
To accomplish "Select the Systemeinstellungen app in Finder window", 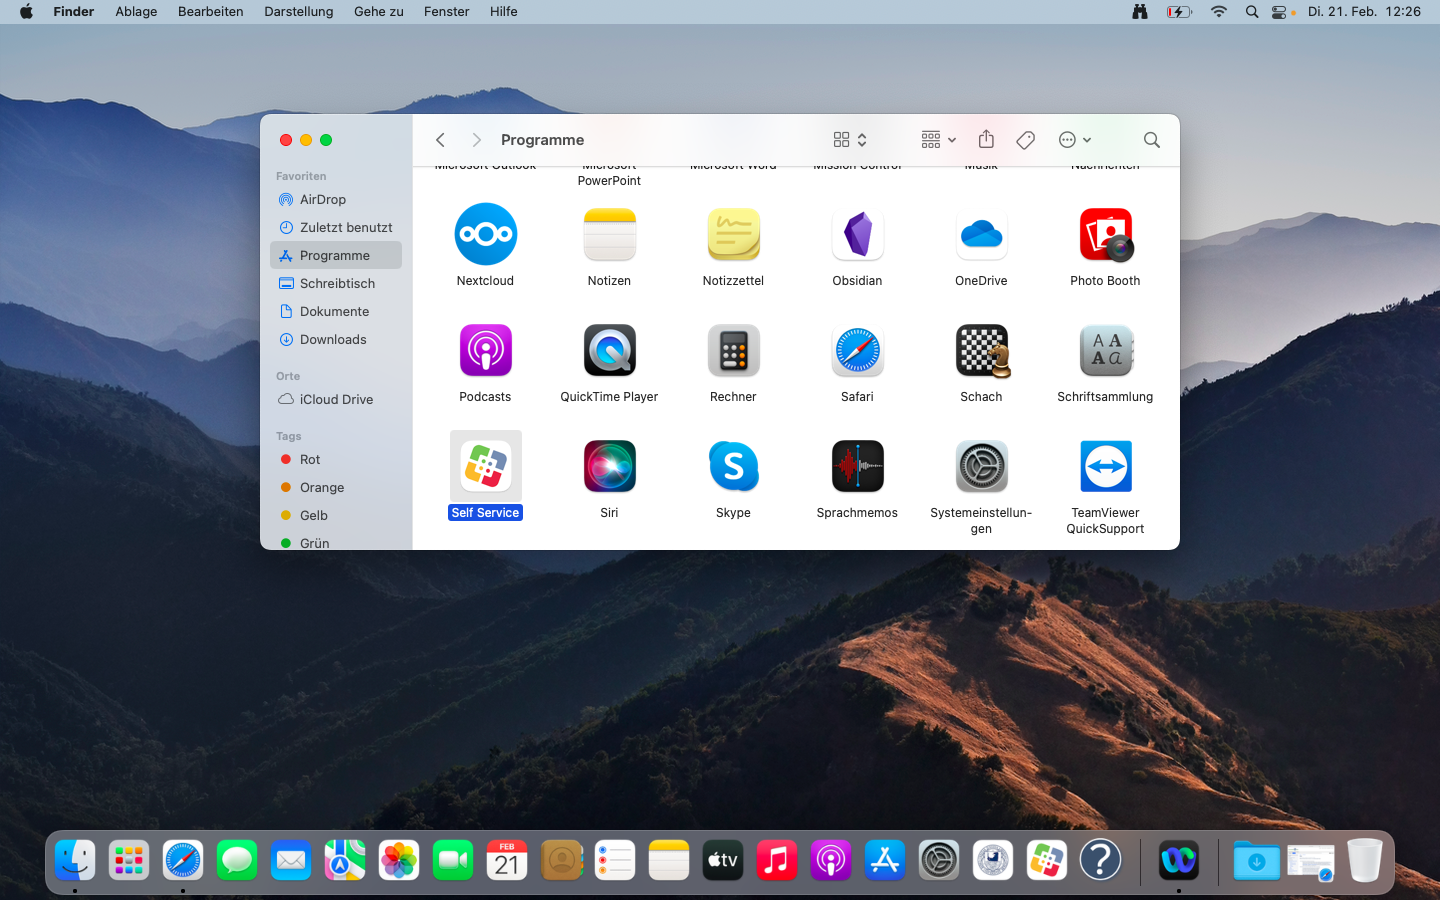I will pos(981,466).
